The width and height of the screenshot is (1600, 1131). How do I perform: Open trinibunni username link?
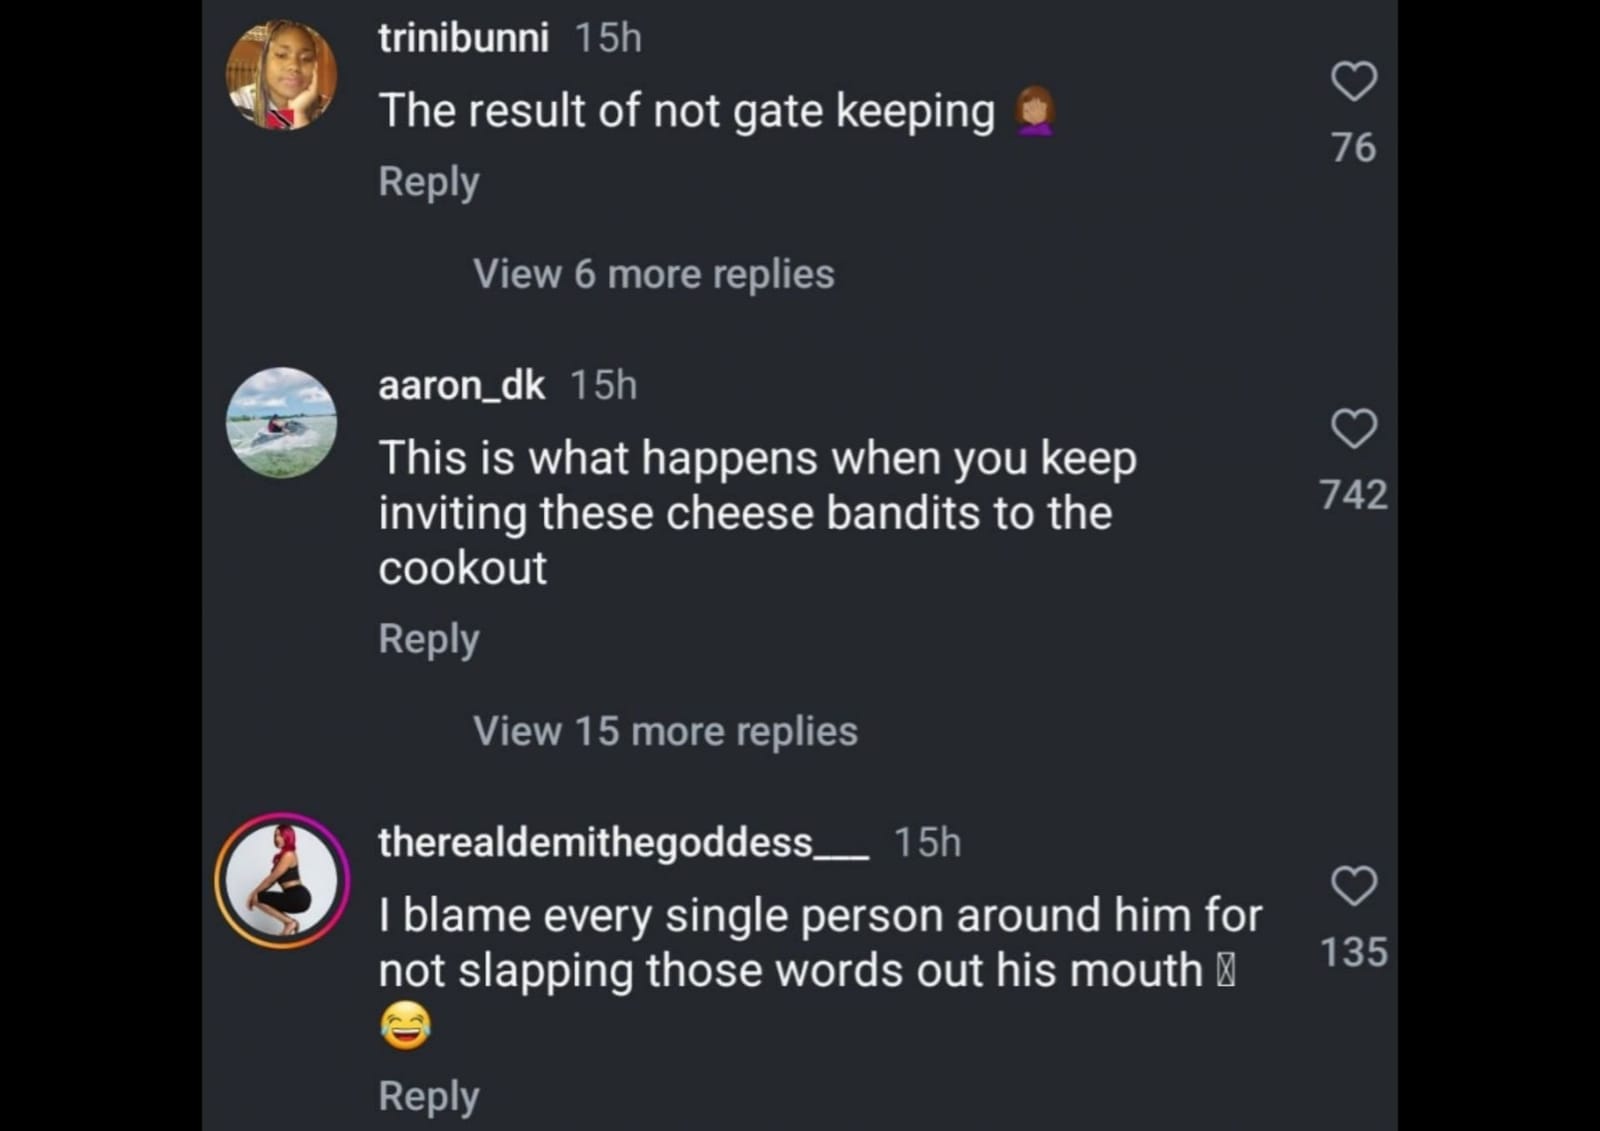[463, 38]
